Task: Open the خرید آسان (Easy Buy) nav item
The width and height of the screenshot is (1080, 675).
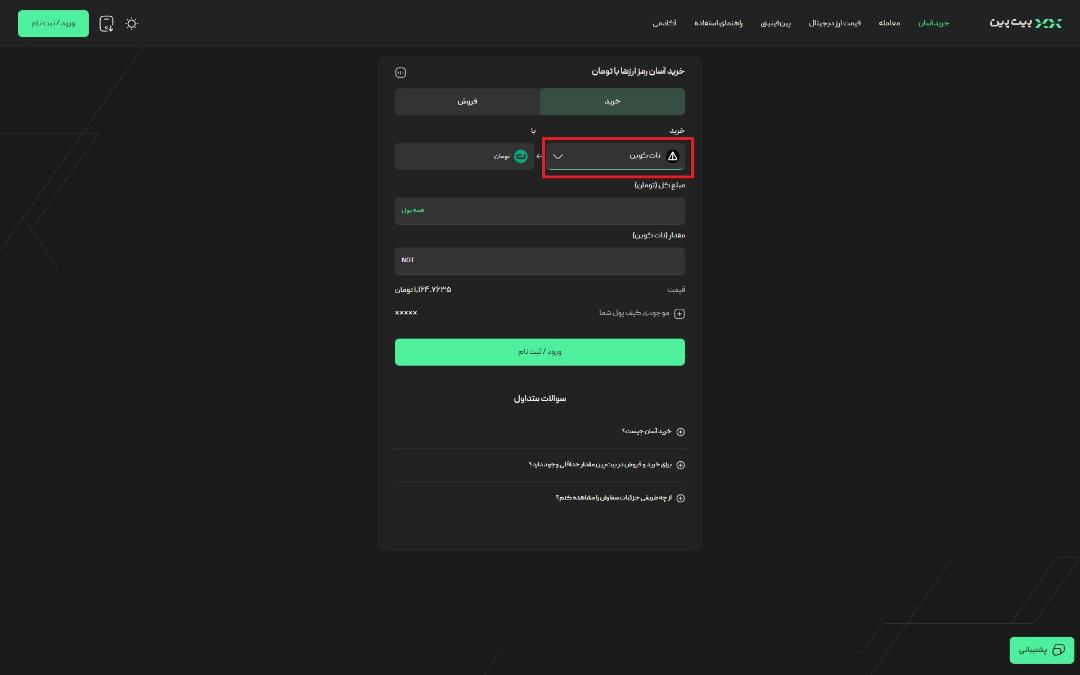Action: (x=933, y=23)
